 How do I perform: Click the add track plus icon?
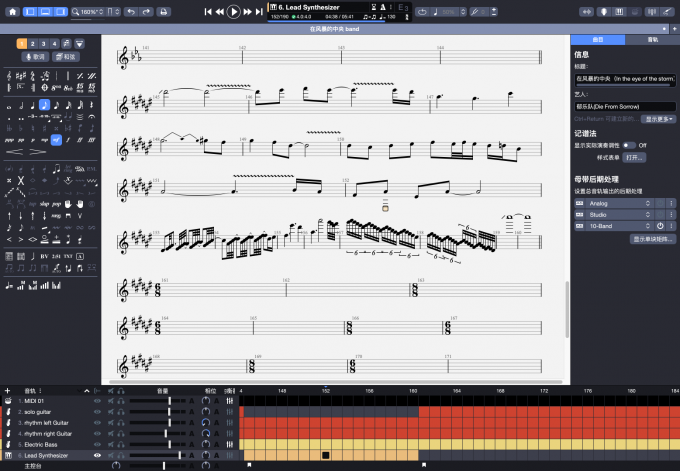(x=7, y=390)
